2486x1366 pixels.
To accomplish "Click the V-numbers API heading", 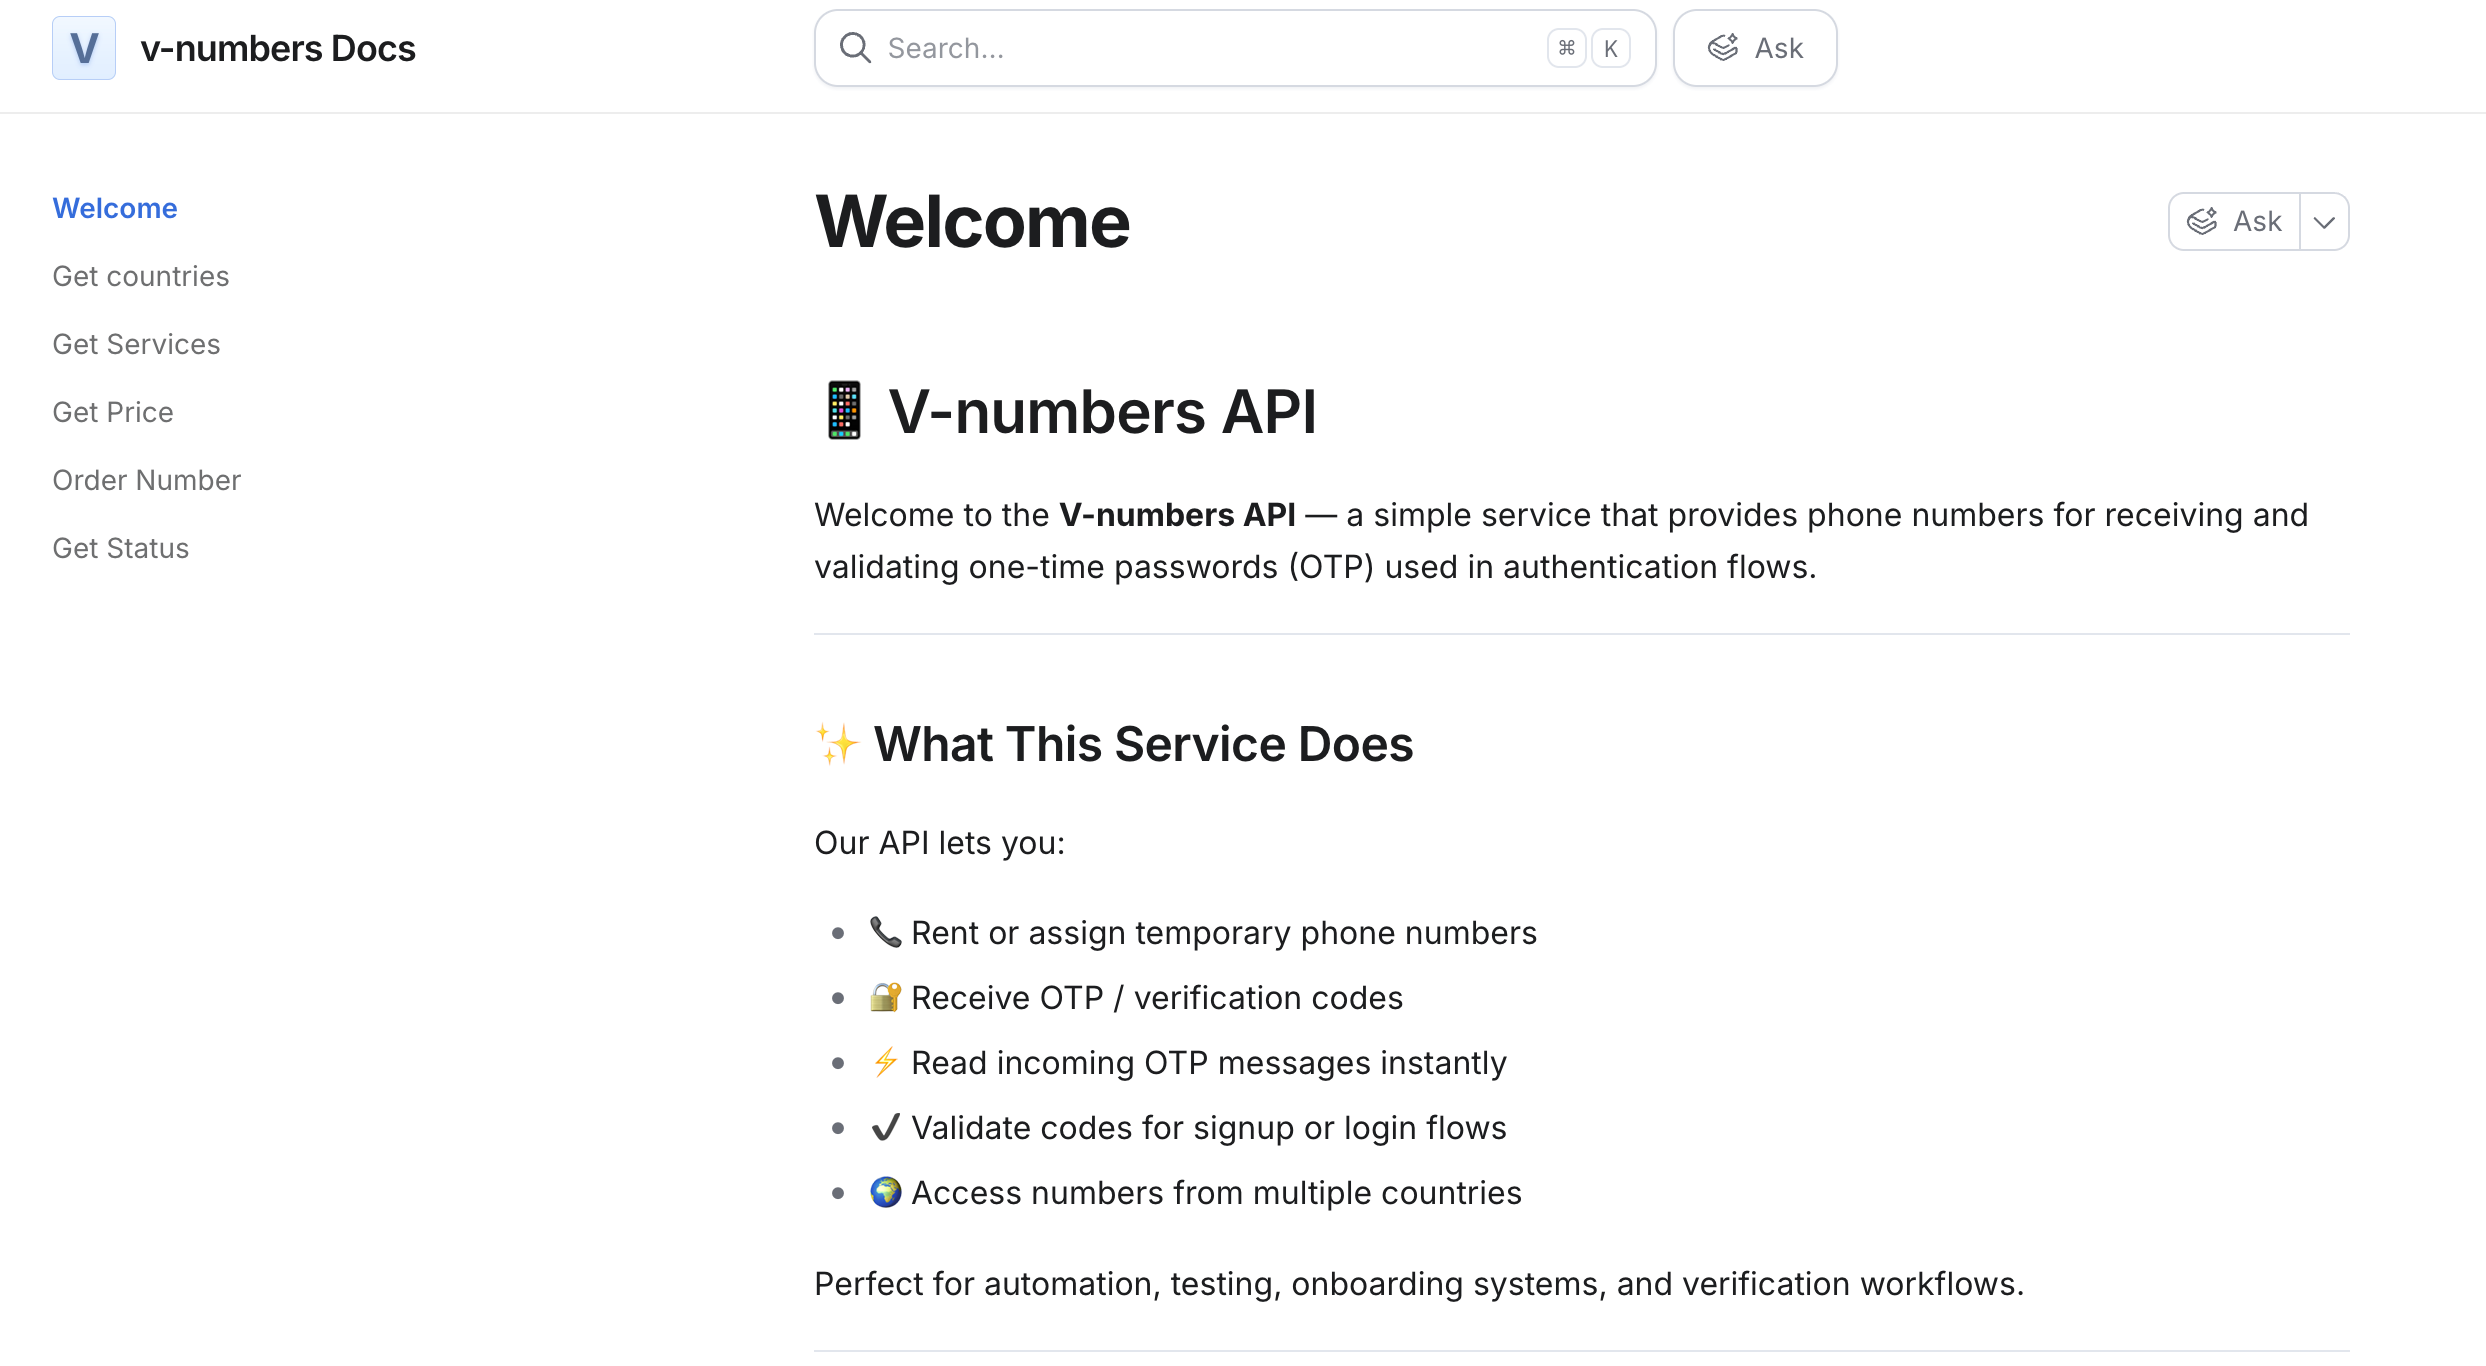I will point(1102,411).
